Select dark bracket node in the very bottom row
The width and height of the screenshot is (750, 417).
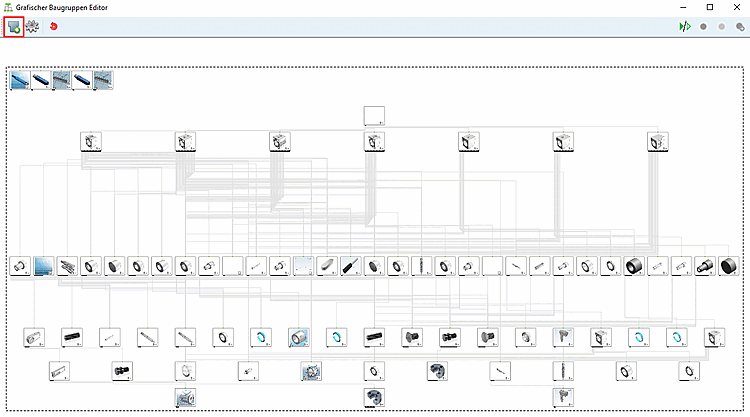pos(374,398)
